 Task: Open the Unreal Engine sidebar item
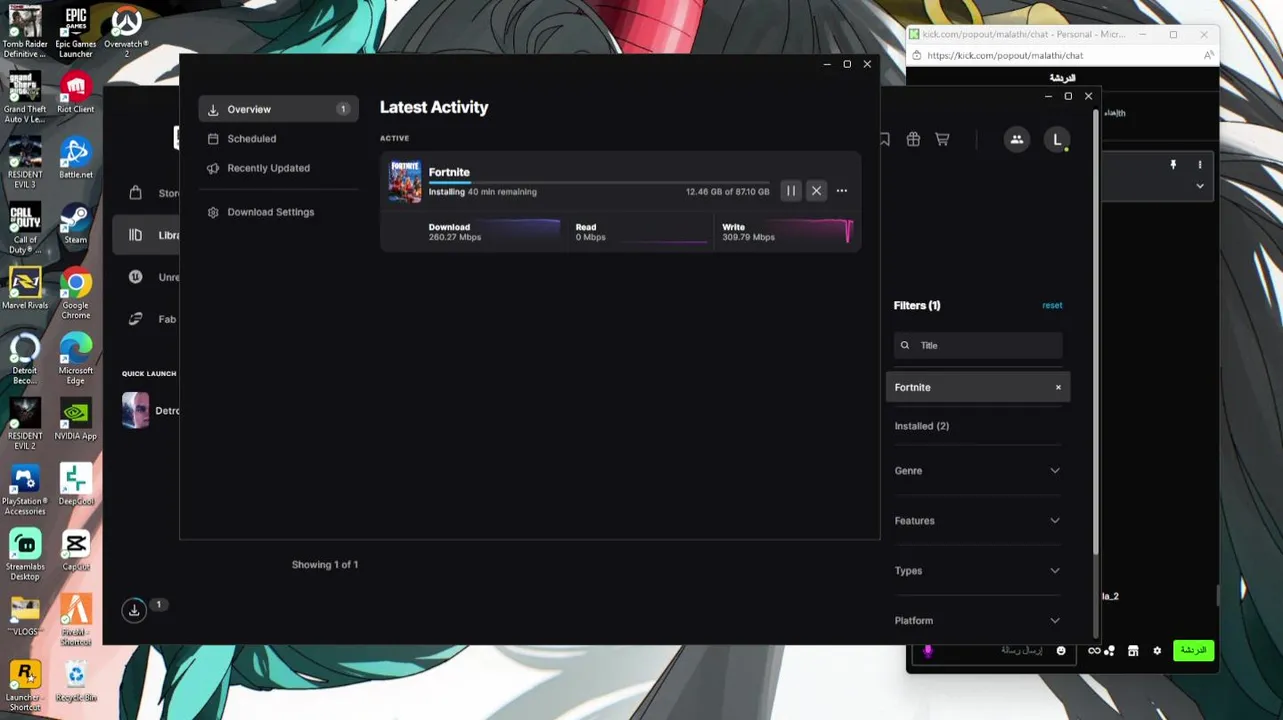point(153,277)
